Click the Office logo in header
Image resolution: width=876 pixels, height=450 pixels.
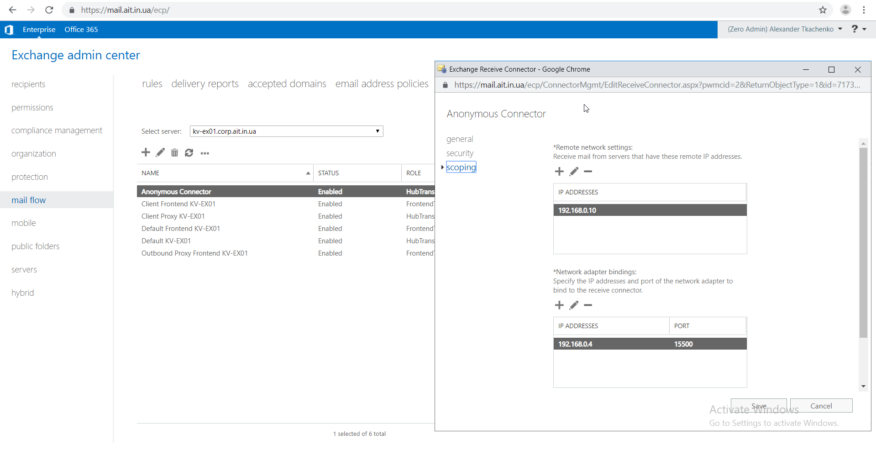point(8,30)
